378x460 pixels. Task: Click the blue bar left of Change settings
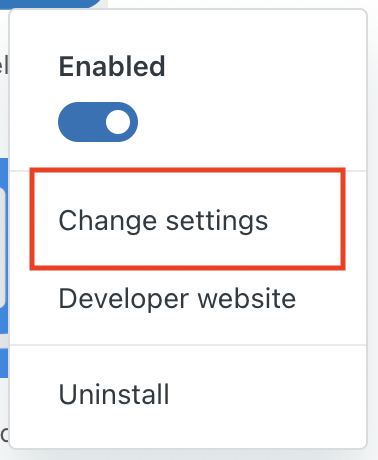(4, 246)
